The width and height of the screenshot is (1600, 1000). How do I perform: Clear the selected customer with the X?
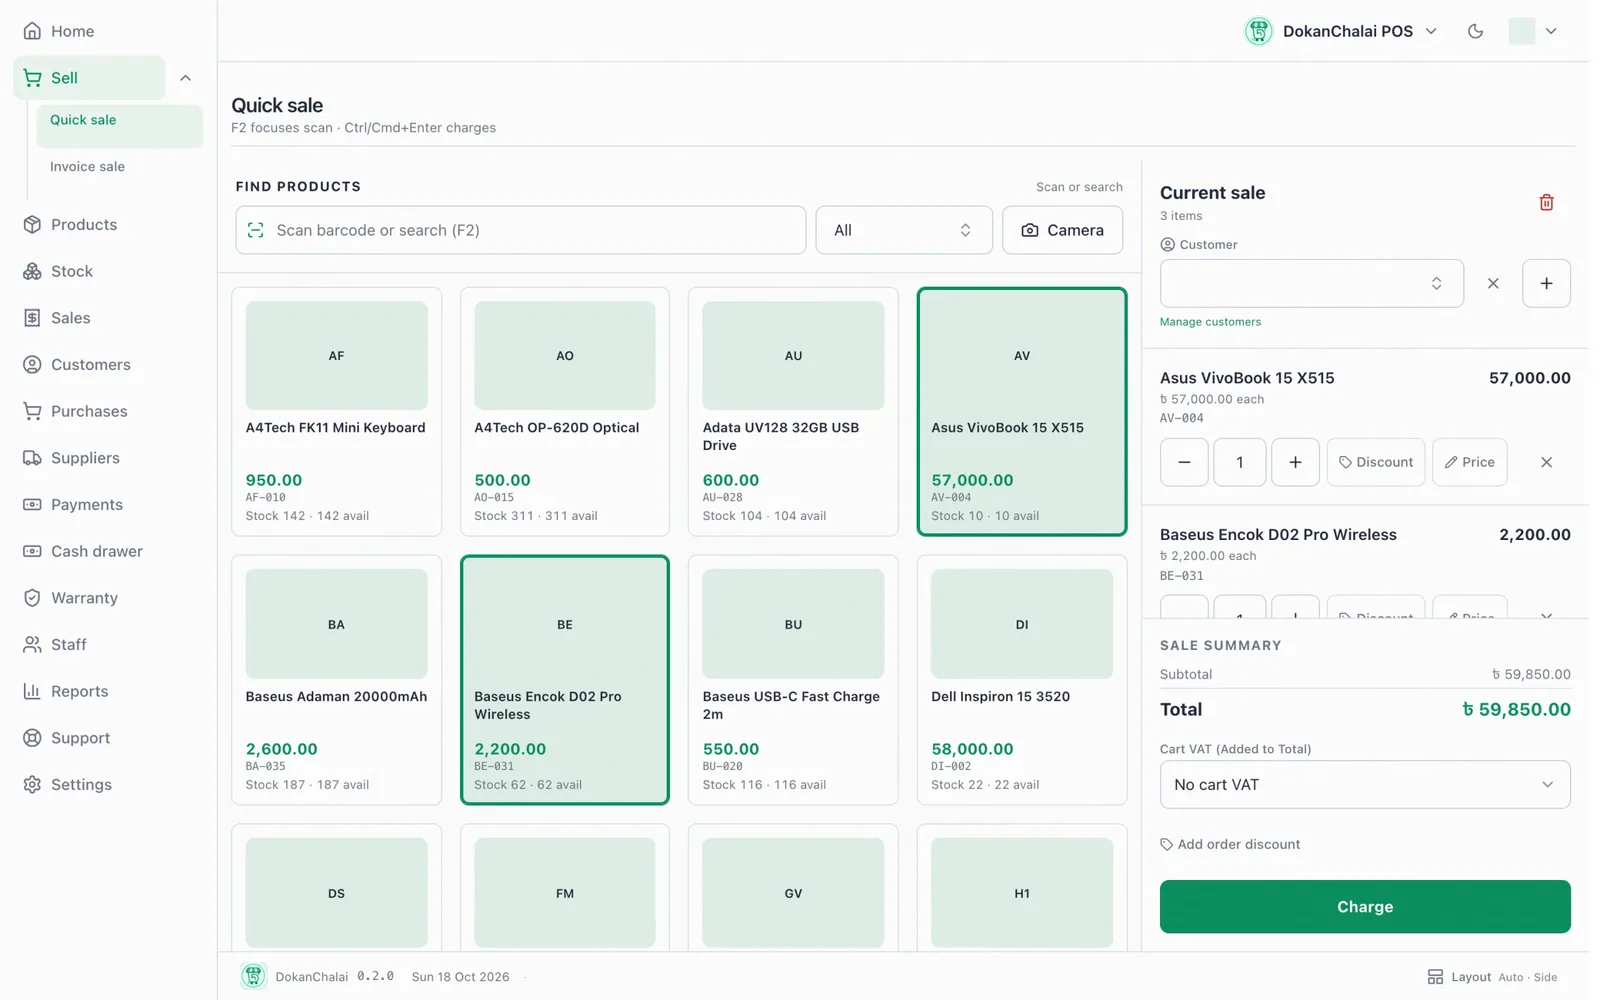[x=1493, y=283]
